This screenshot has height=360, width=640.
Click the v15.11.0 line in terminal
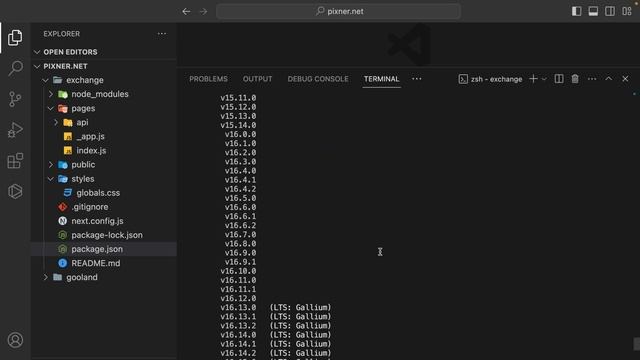coord(238,98)
